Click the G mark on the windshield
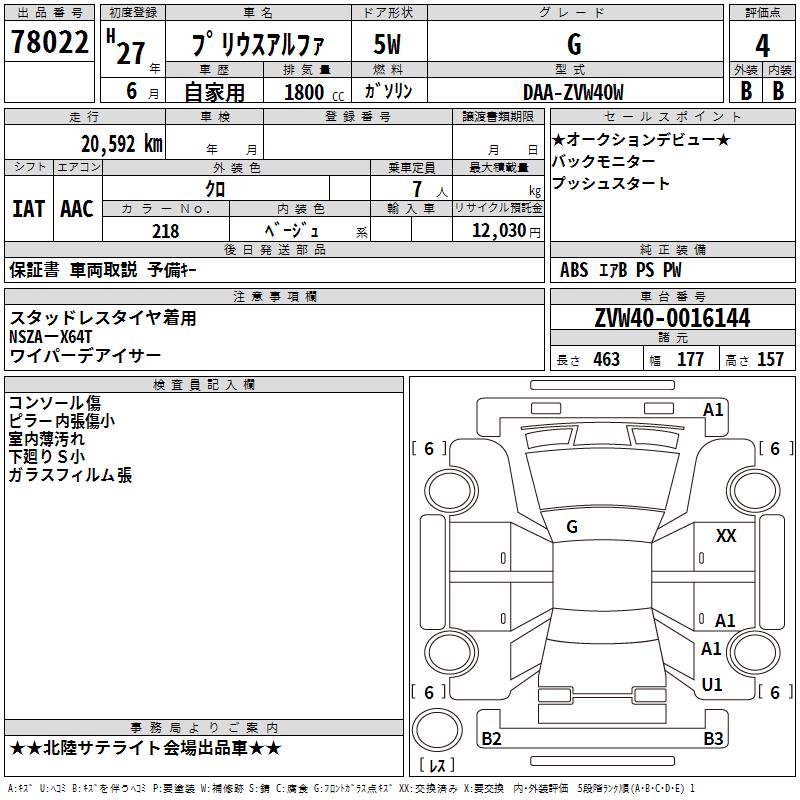800x800 pixels. pyautogui.click(x=572, y=527)
